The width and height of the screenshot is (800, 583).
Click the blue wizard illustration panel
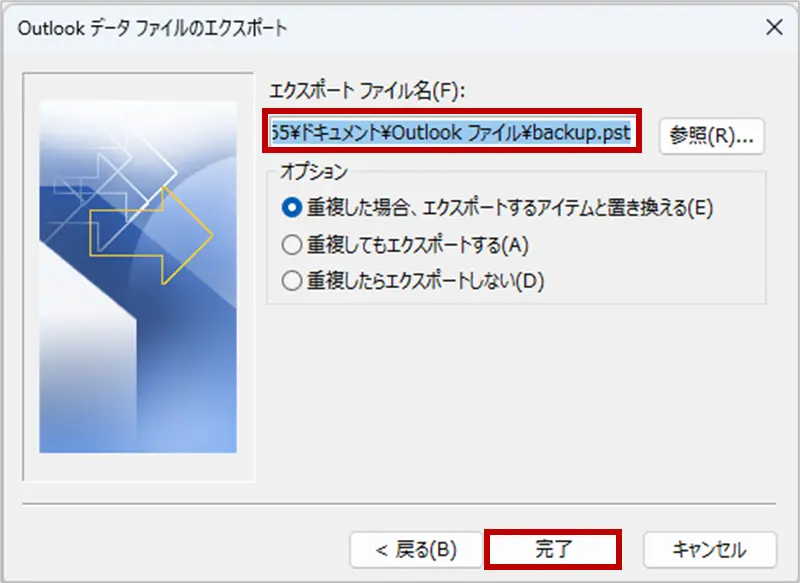(x=138, y=276)
